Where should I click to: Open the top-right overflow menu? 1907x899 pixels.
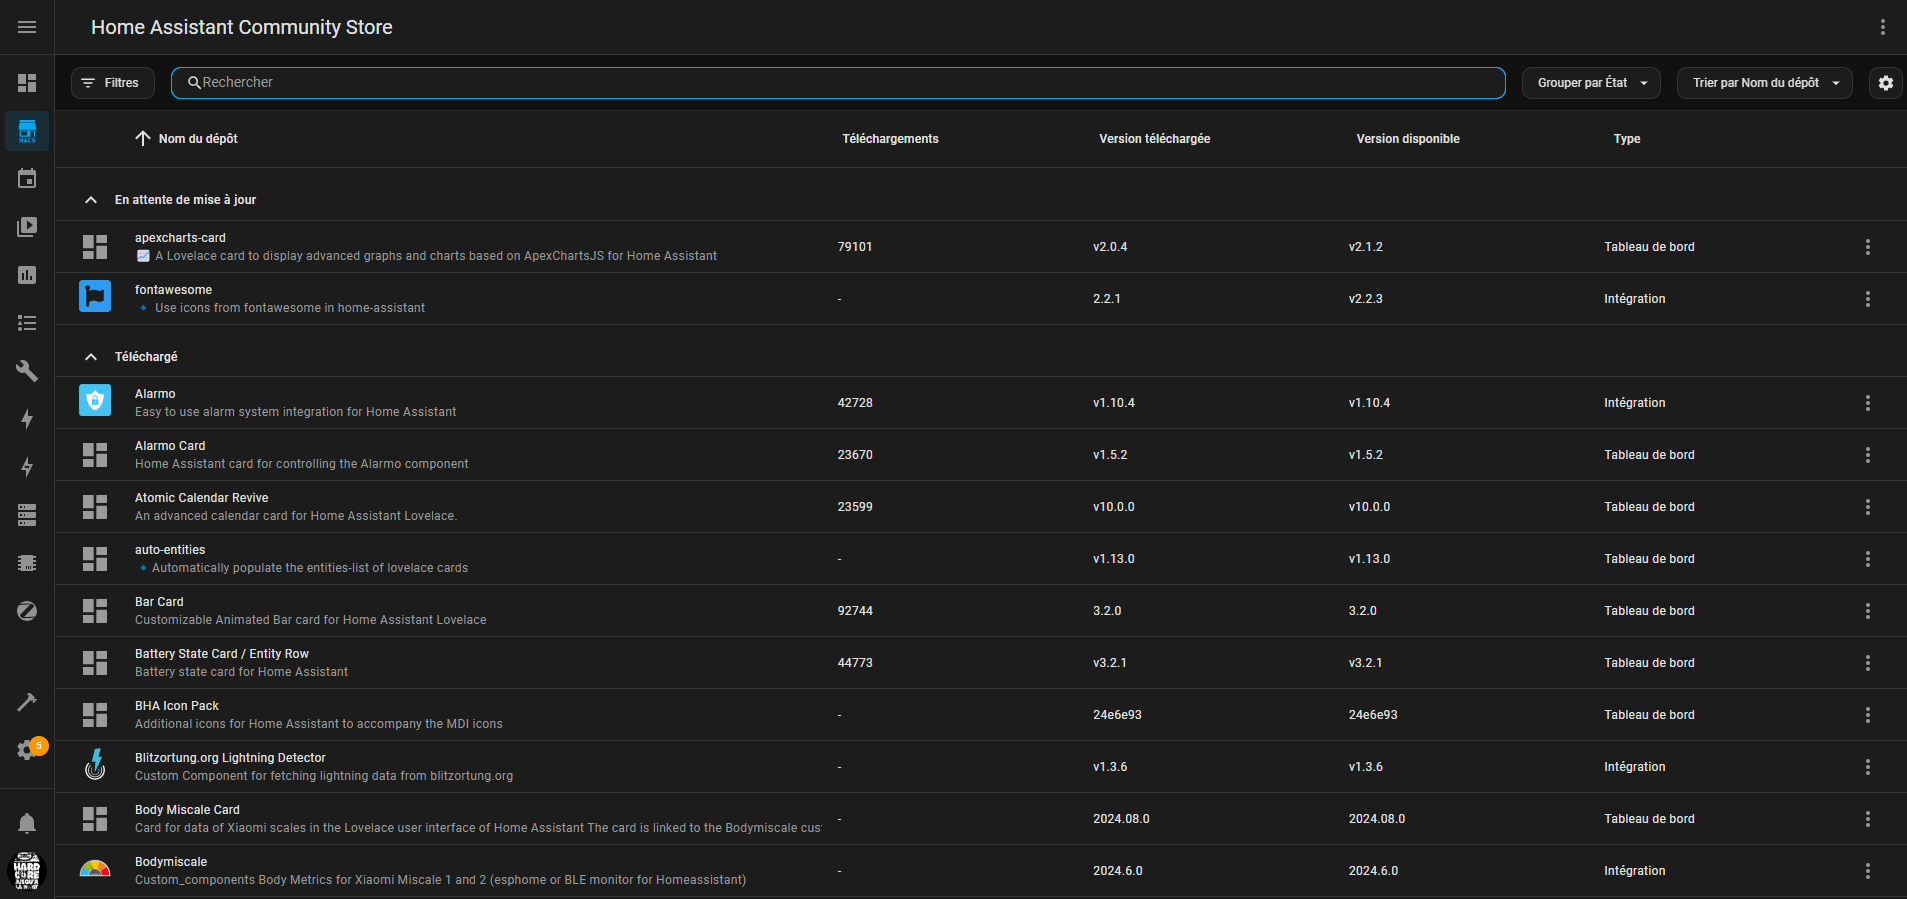pos(1882,27)
